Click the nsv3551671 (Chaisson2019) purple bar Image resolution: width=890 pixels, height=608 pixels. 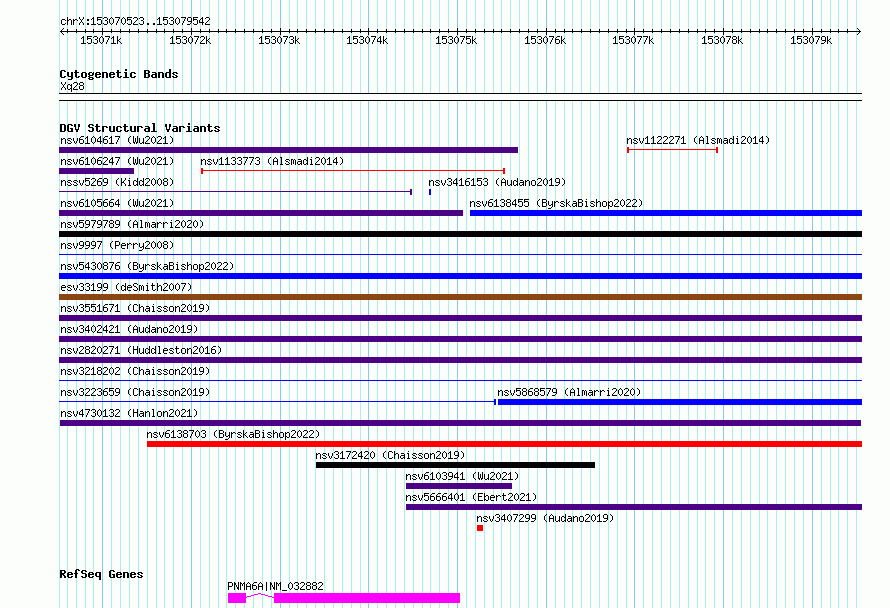point(460,318)
